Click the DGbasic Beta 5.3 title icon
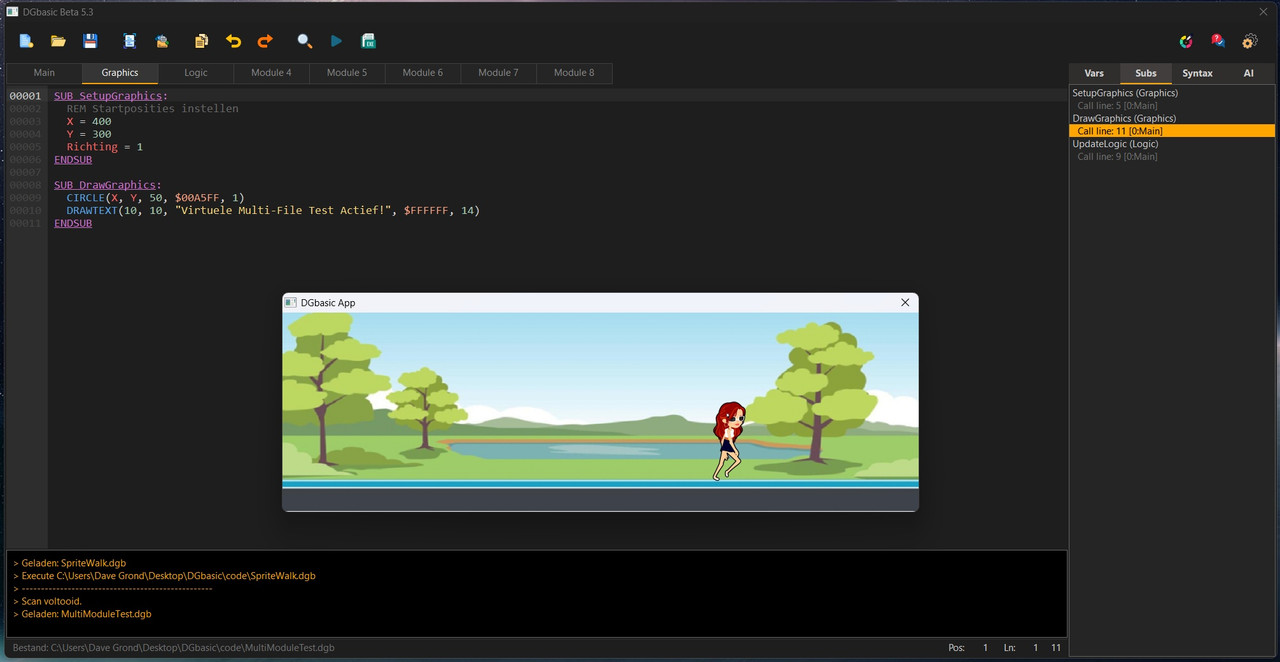Image resolution: width=1280 pixels, height=662 pixels. 13,11
